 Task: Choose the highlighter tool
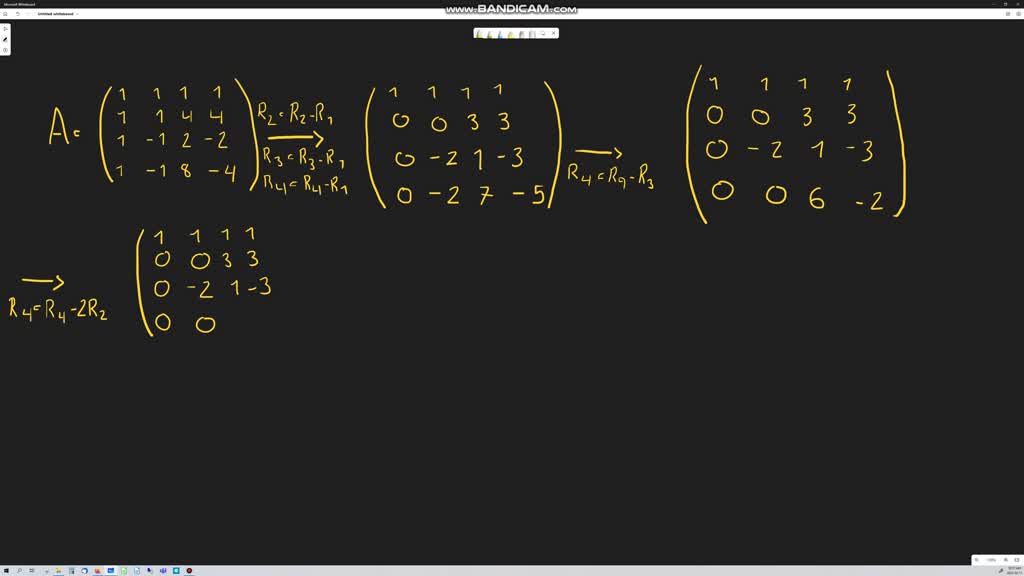pos(510,34)
